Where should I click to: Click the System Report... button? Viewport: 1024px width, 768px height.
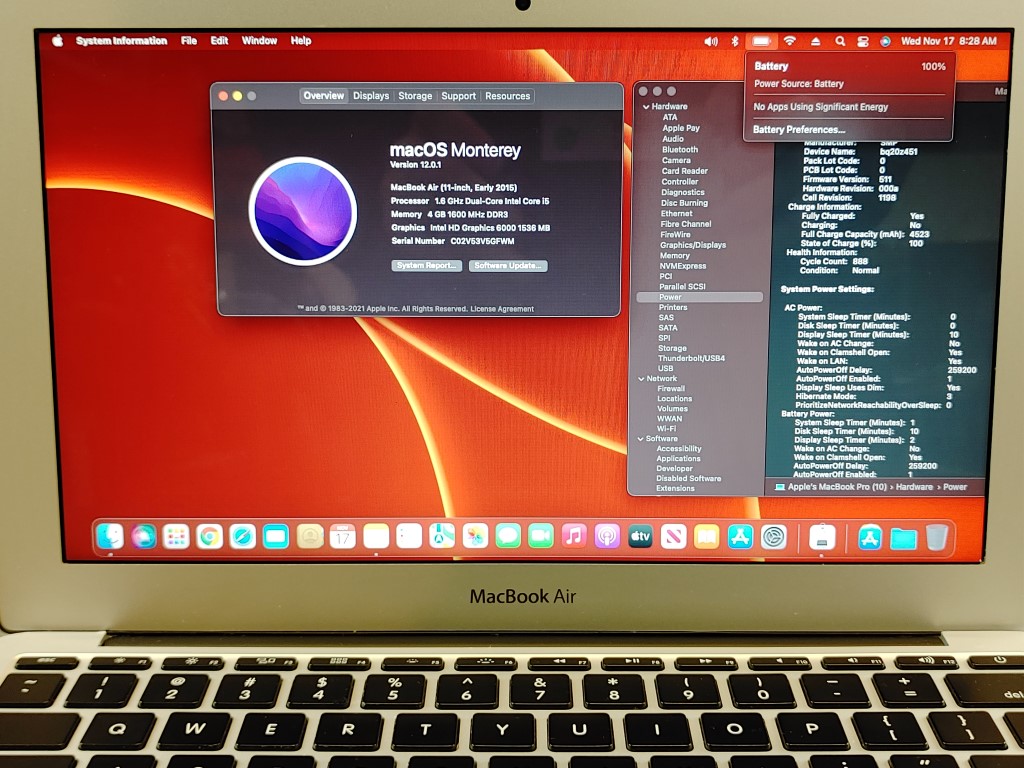[x=426, y=266]
